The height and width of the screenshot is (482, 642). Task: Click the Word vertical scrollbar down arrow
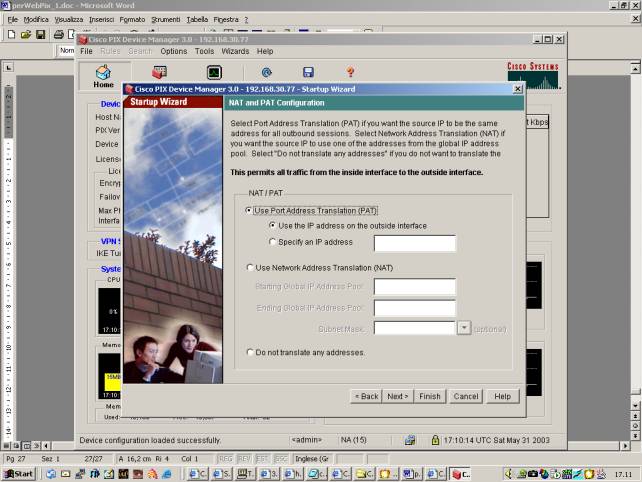(x=635, y=405)
